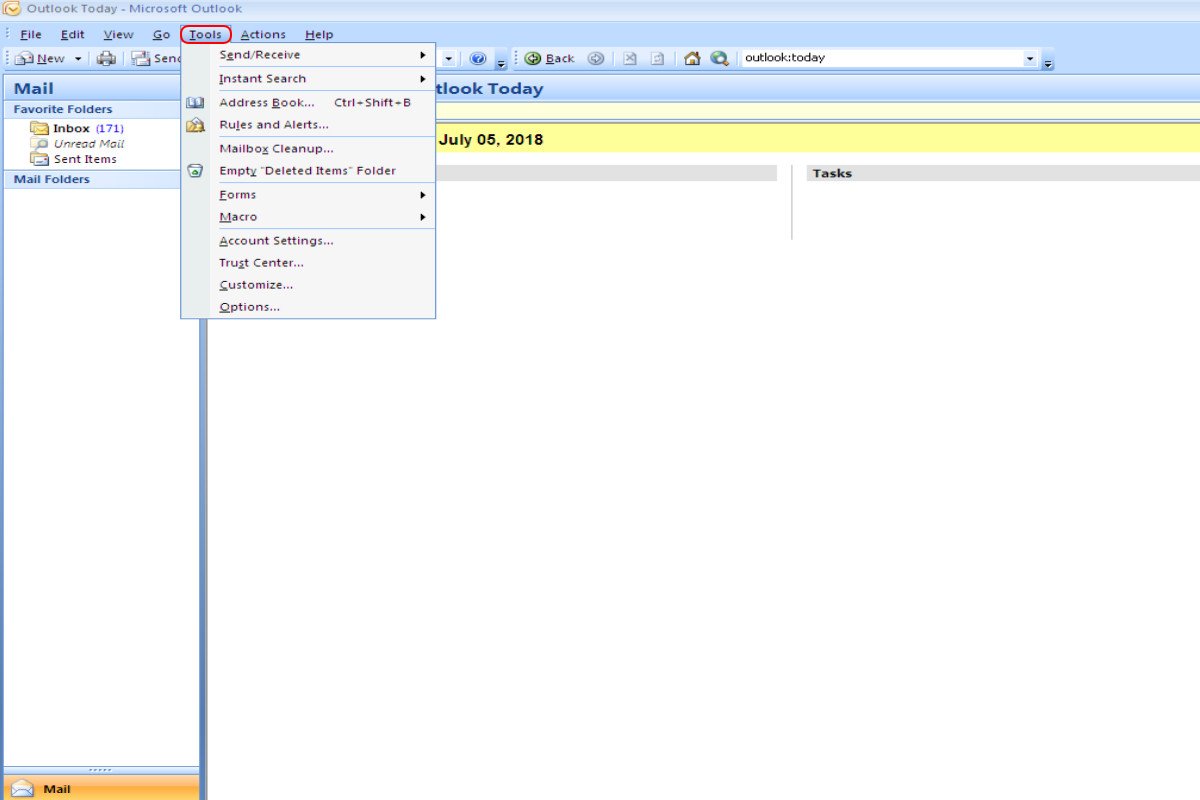
Task: Click the Mail pane title
Action: click(x=34, y=88)
